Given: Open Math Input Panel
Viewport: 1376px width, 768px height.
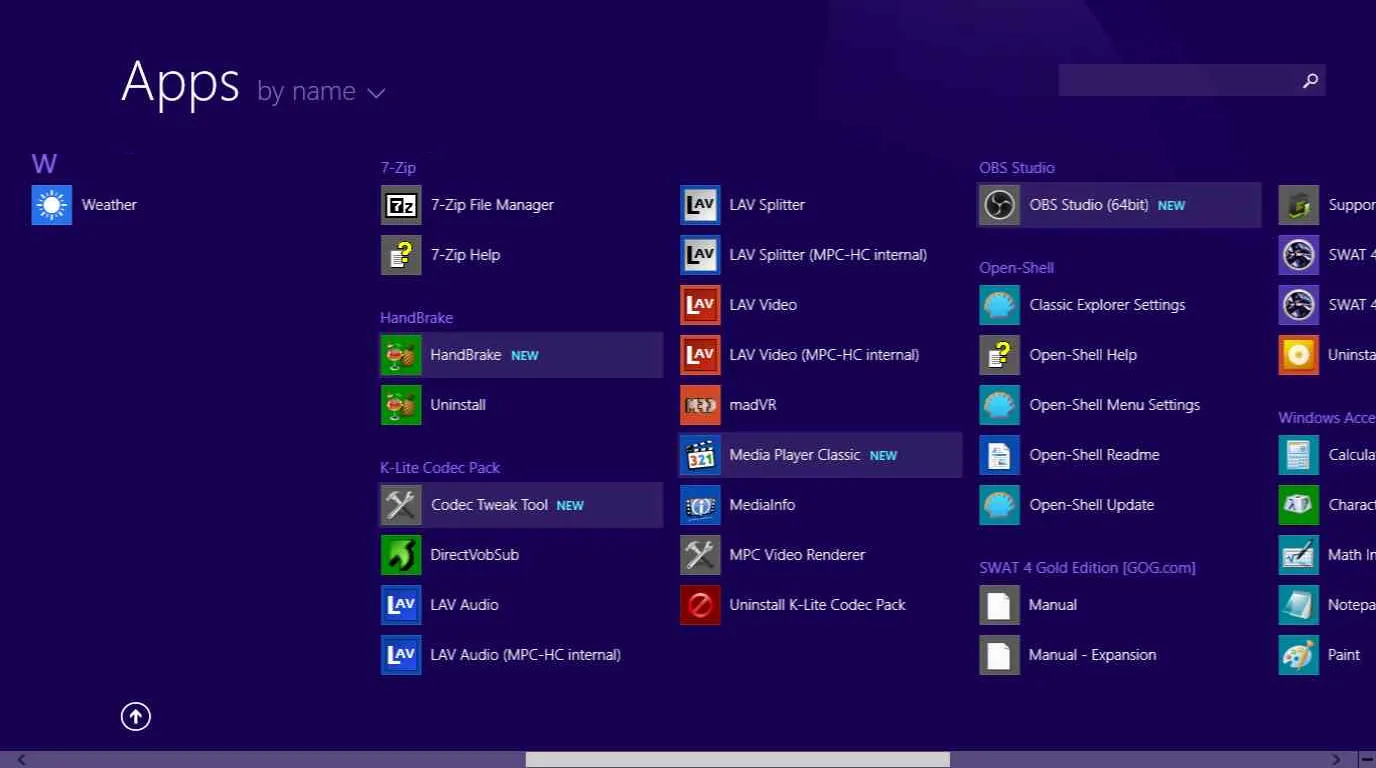Looking at the screenshot, I should click(1327, 555).
